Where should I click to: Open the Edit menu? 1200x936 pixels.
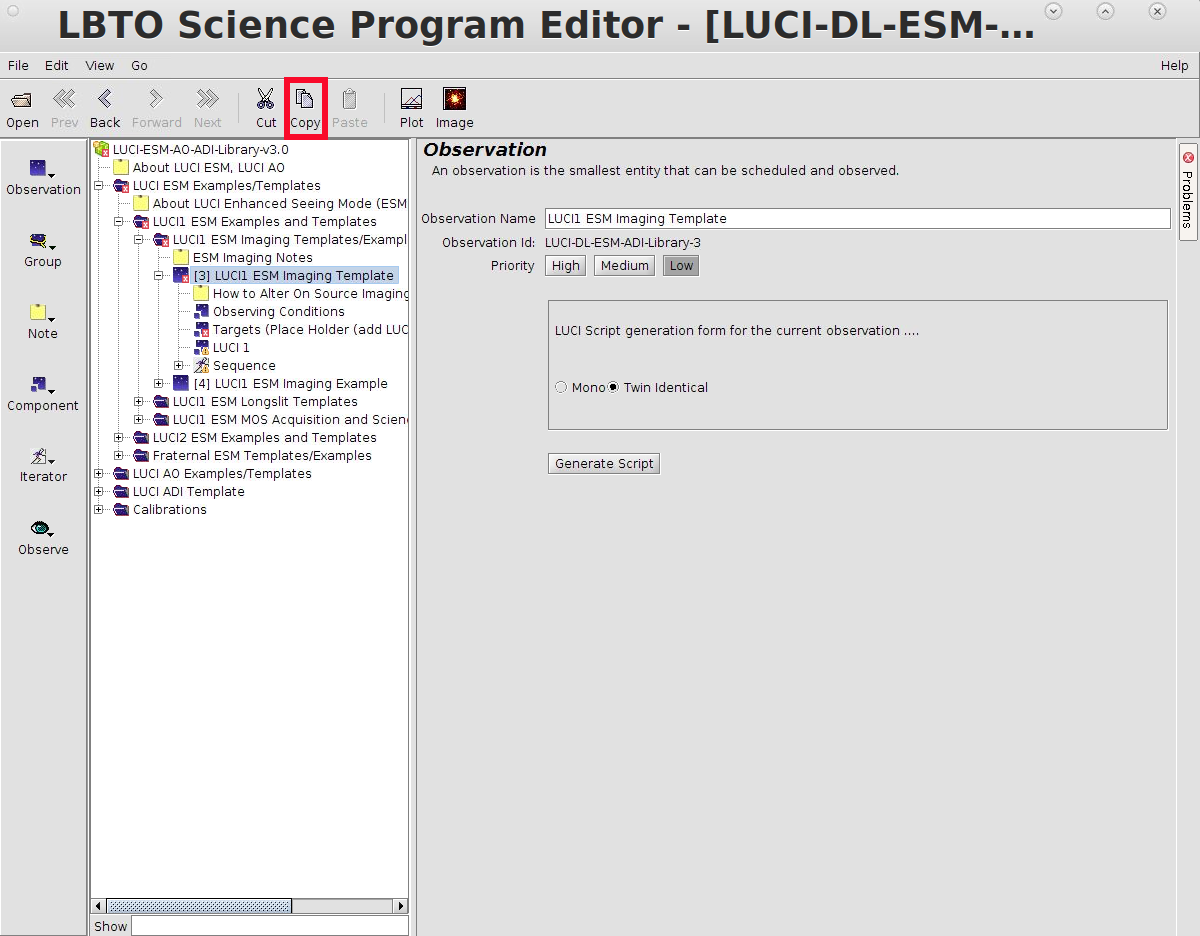[57, 65]
